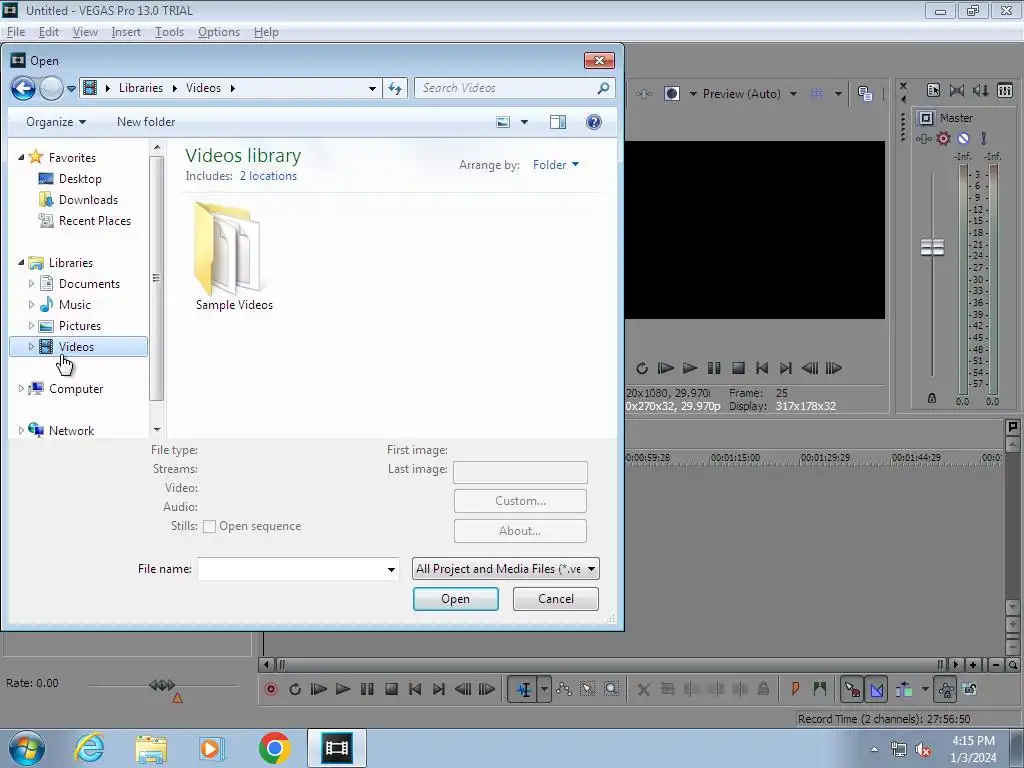1024x768 pixels.
Task: Expand the Network tree node
Action: (x=21, y=430)
